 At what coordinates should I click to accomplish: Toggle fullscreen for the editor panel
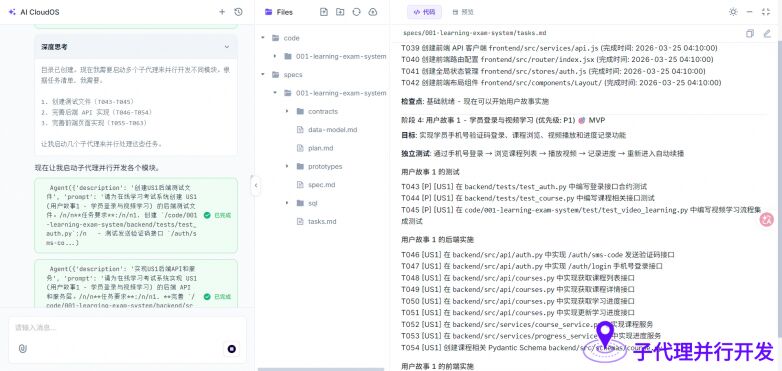766,12
